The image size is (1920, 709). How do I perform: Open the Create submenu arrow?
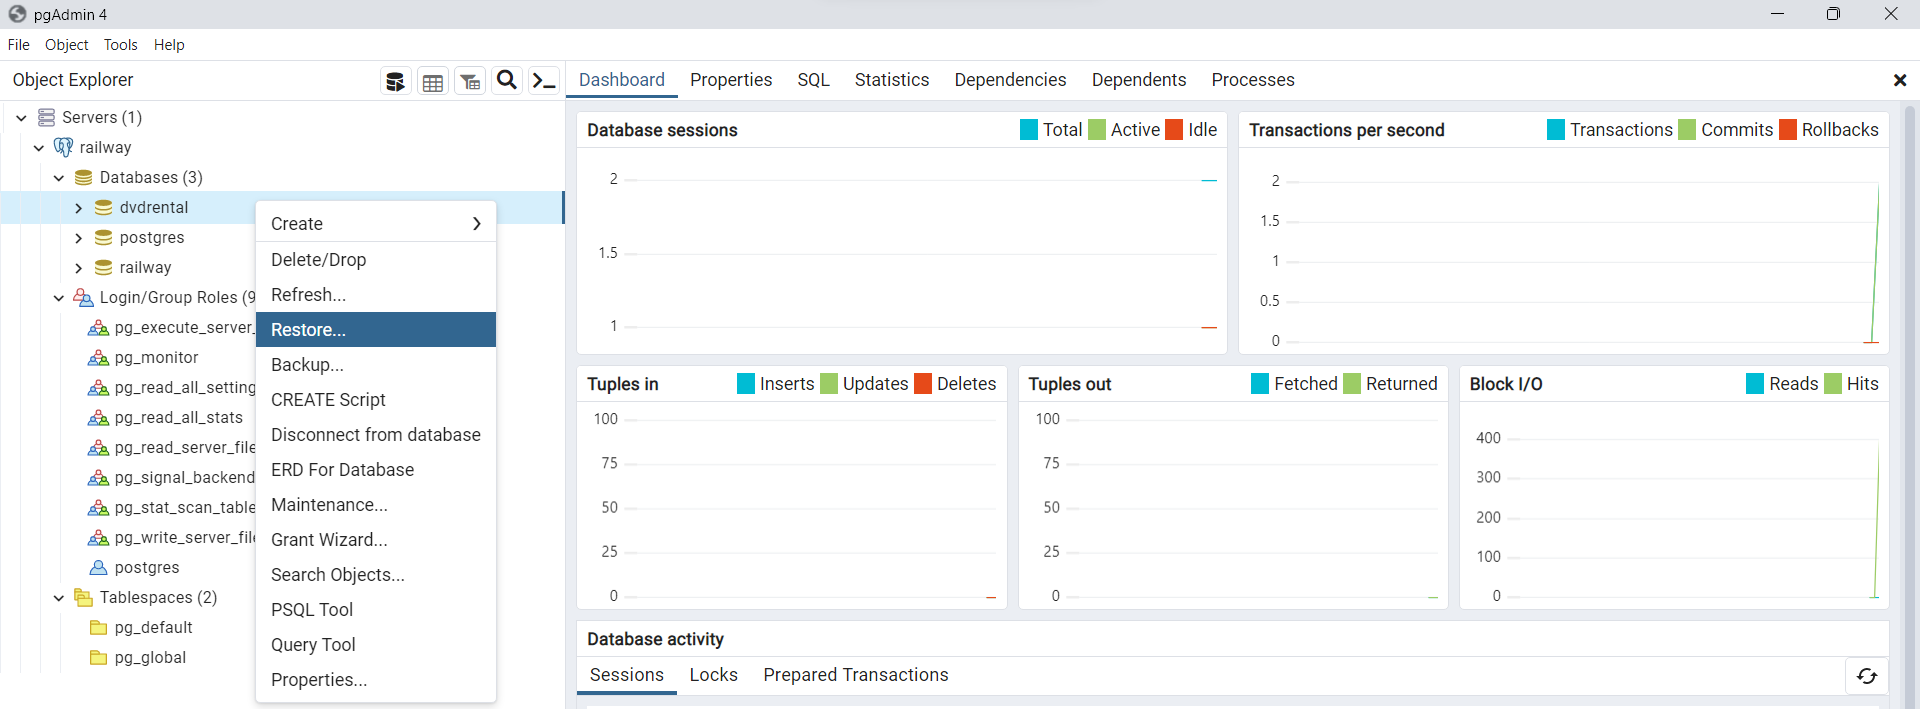click(477, 224)
